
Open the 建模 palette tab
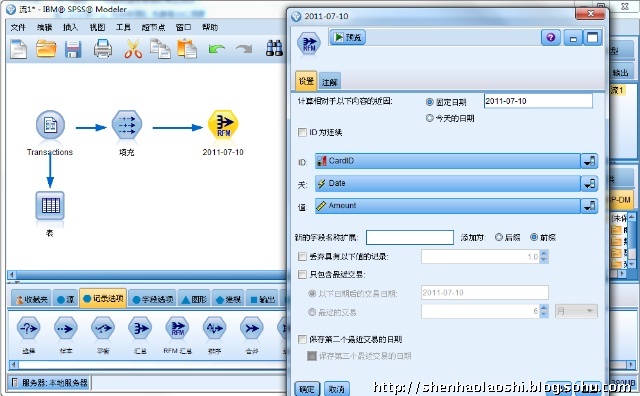click(x=228, y=299)
